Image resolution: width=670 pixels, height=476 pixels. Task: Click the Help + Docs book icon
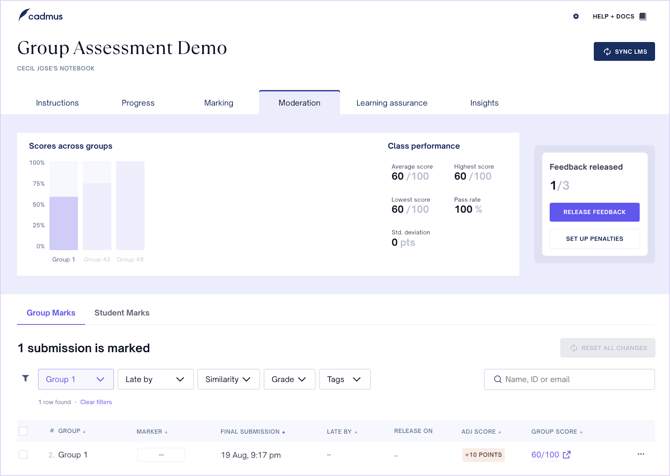coord(643,16)
